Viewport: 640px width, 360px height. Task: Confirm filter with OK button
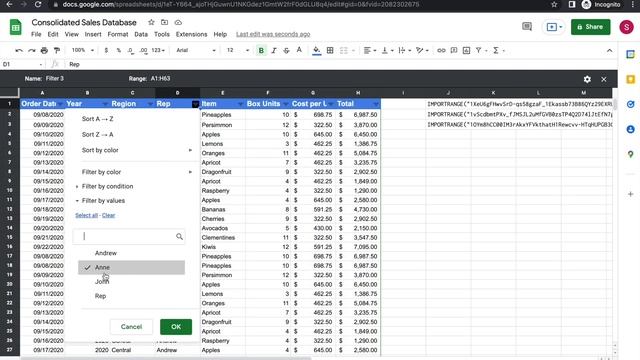pos(176,327)
